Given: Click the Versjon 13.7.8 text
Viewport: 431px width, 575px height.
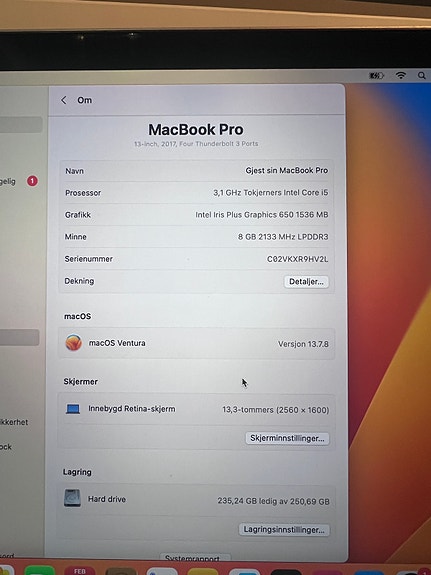Looking at the screenshot, I should [x=303, y=344].
